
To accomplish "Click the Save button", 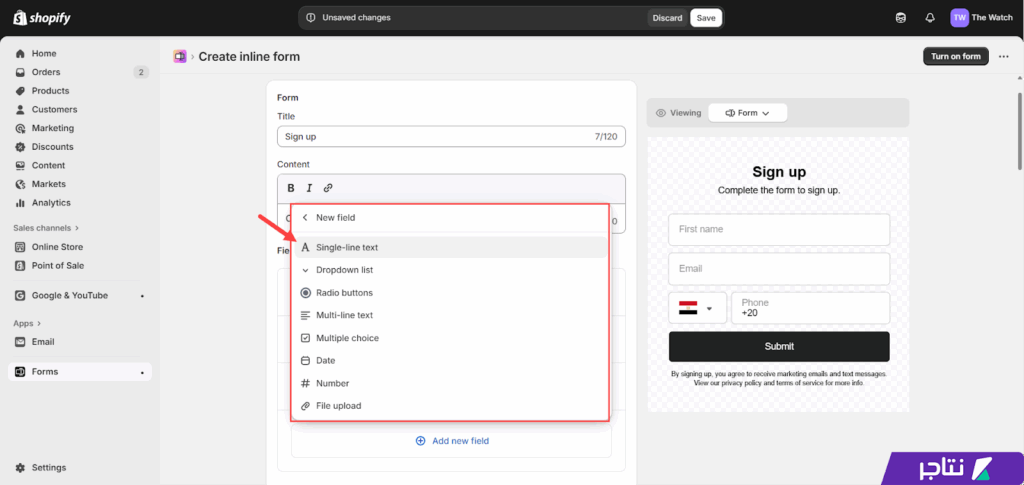I will click(x=706, y=18).
